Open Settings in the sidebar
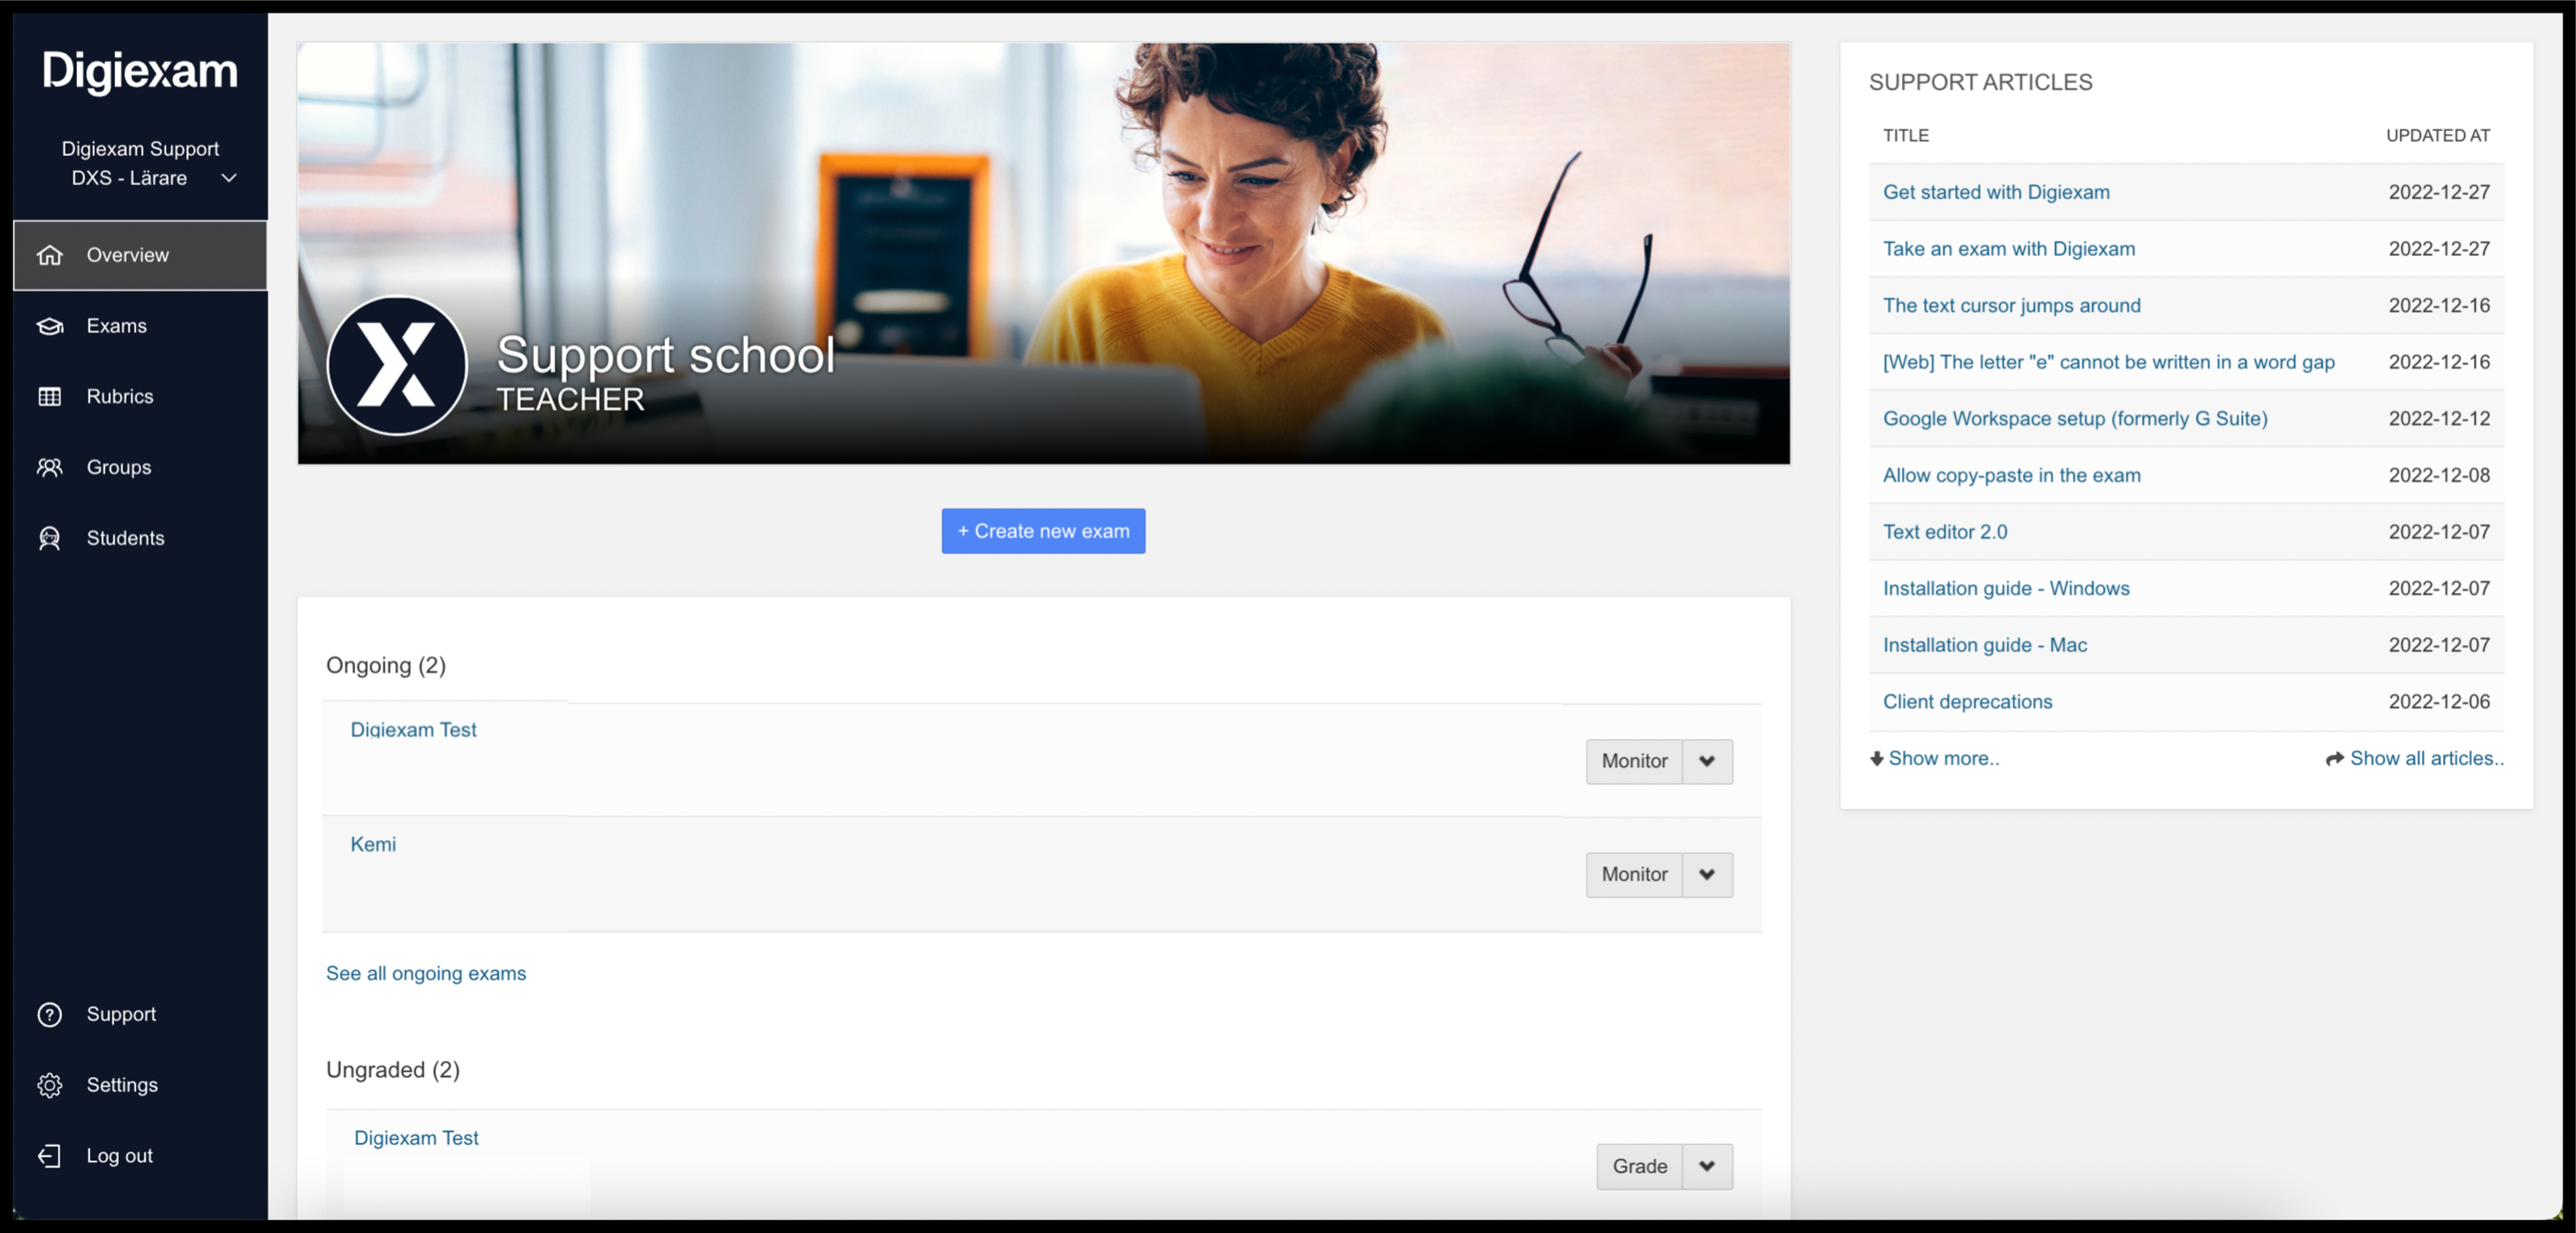Screen dimensions: 2576x1233 point(140,1085)
